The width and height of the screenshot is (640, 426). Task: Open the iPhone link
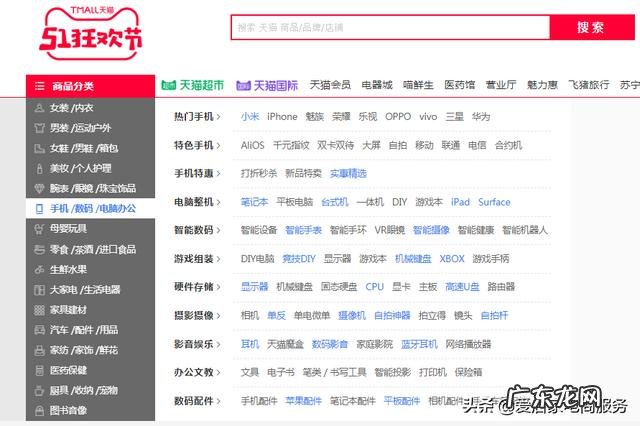pos(282,117)
